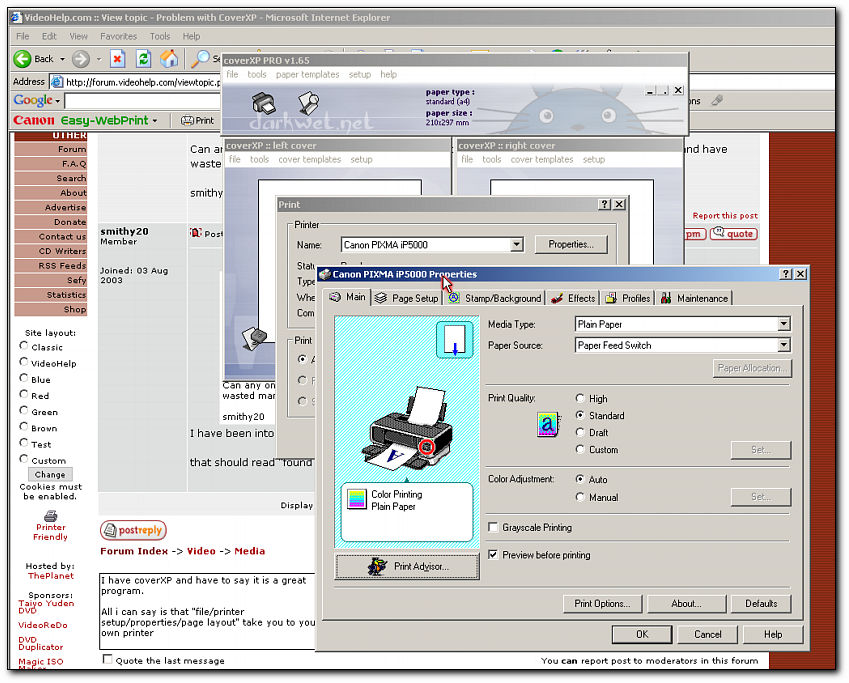Open the Media Type dropdown

tap(783, 324)
